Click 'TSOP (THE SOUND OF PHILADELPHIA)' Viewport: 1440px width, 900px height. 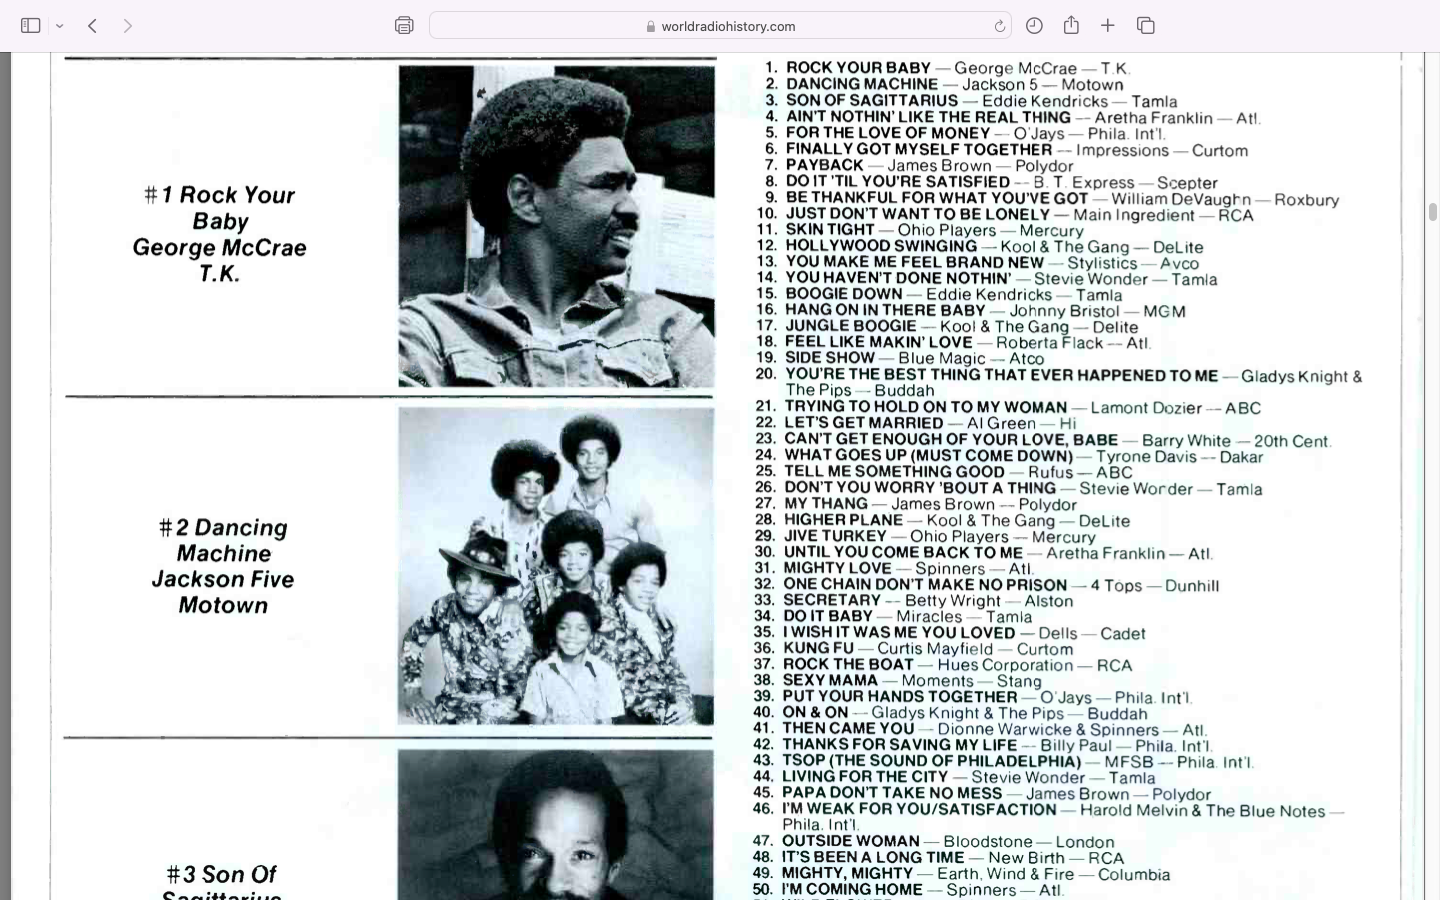click(932, 761)
